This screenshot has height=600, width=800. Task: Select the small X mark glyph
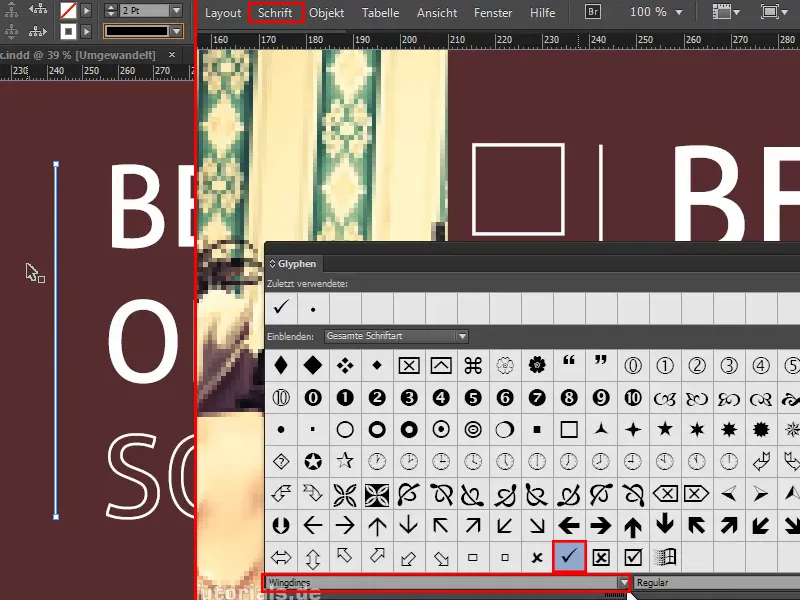[x=537, y=557]
